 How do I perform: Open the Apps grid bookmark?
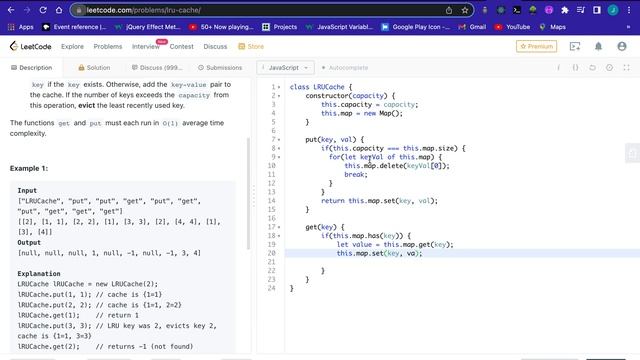tap(21, 27)
